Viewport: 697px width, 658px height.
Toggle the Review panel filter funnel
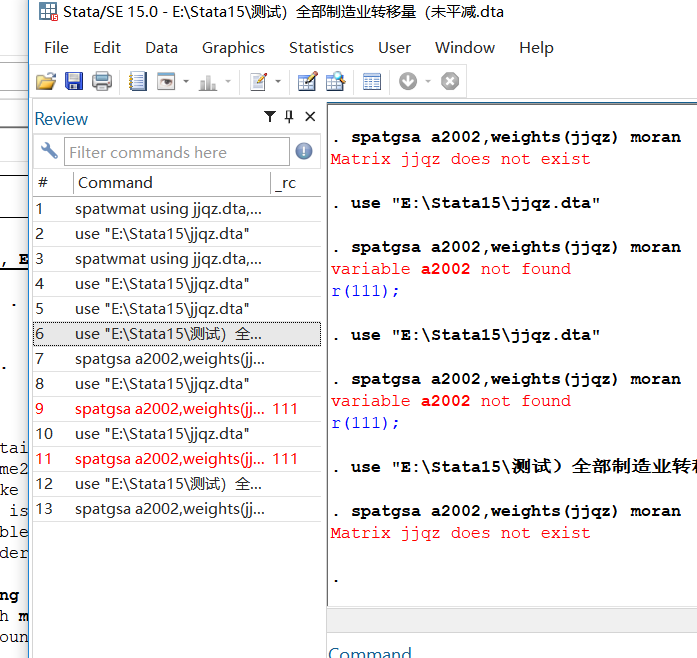tap(270, 118)
